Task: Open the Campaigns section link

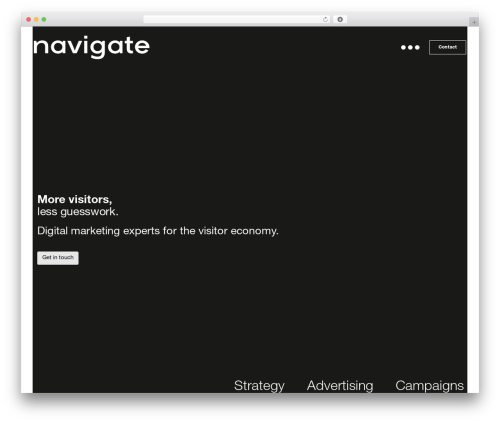Action: [429, 386]
